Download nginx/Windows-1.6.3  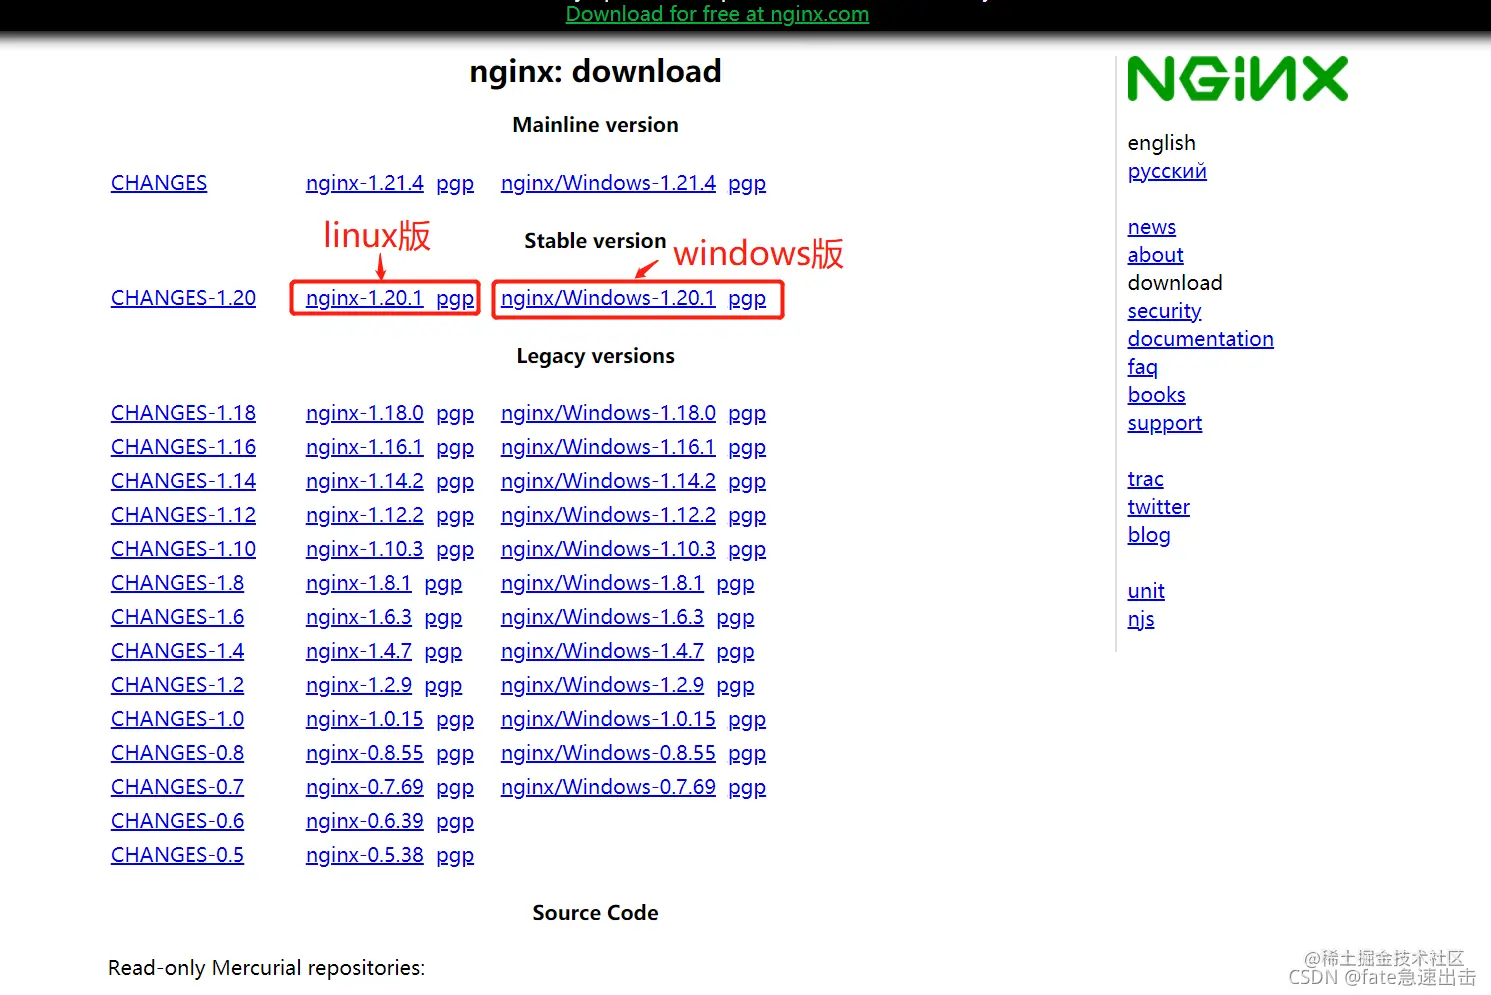pyautogui.click(x=602, y=617)
